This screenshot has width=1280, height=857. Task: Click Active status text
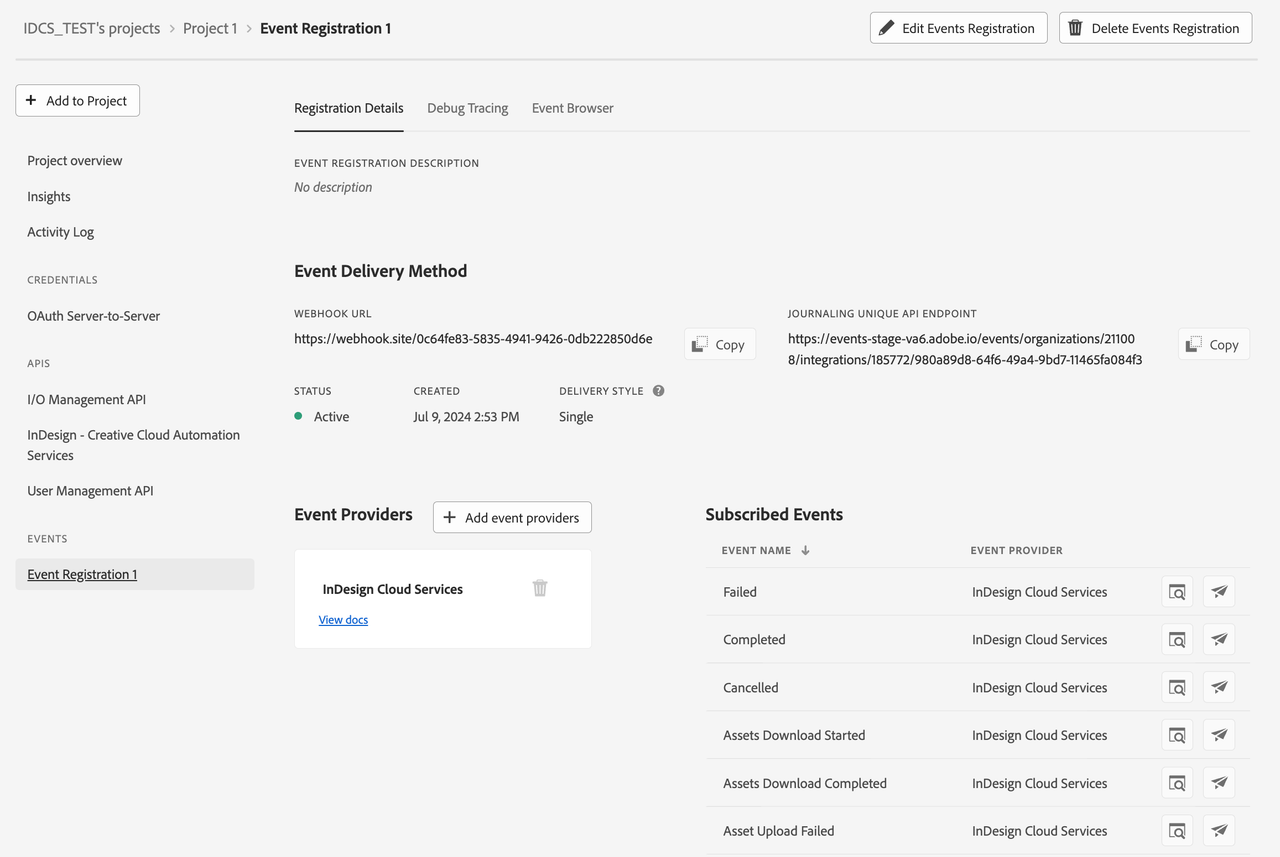[332, 417]
